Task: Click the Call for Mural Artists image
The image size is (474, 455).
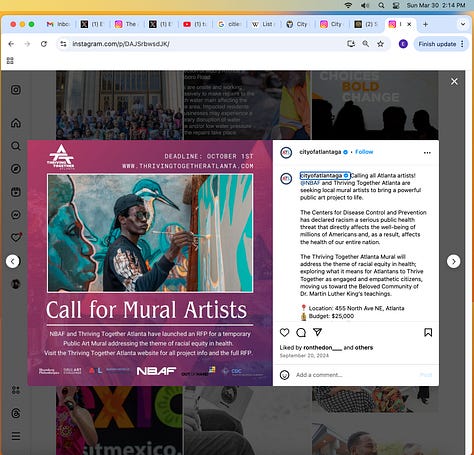Action: (x=150, y=263)
